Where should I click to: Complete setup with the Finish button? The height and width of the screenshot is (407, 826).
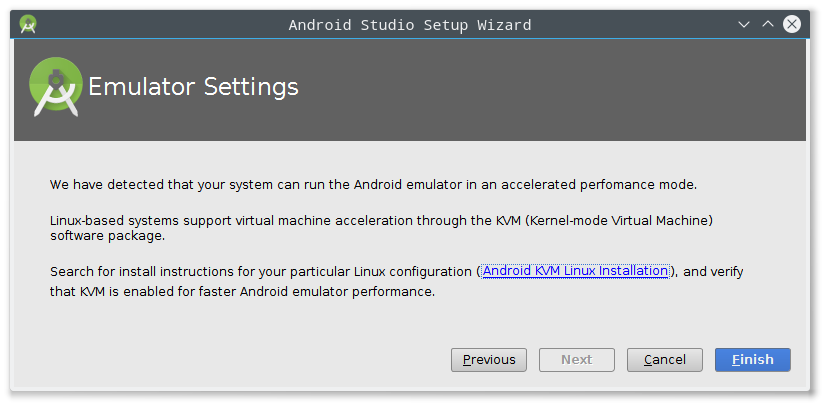[753, 360]
